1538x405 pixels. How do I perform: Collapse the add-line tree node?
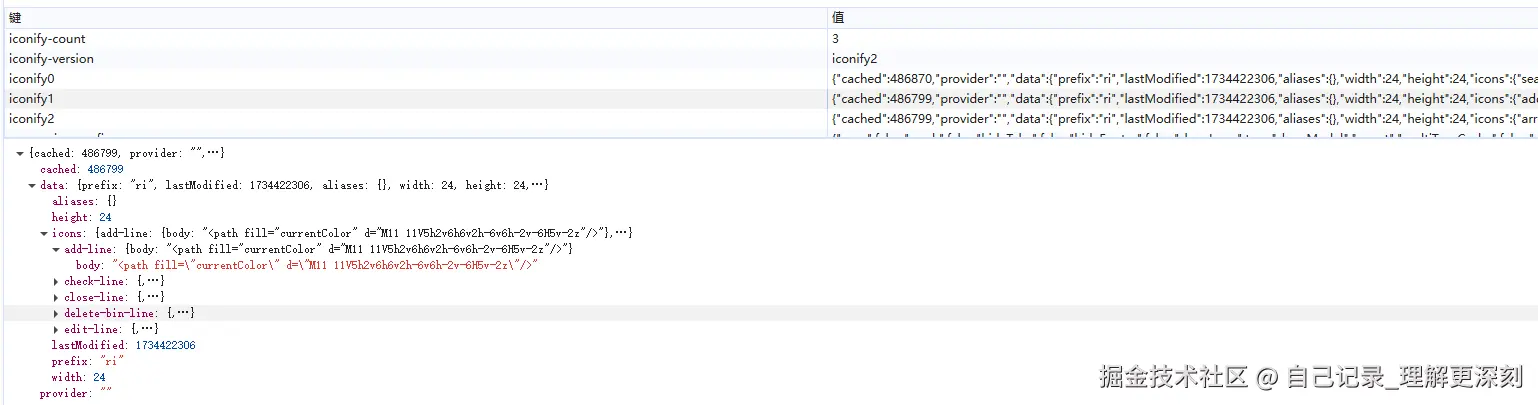click(x=56, y=249)
